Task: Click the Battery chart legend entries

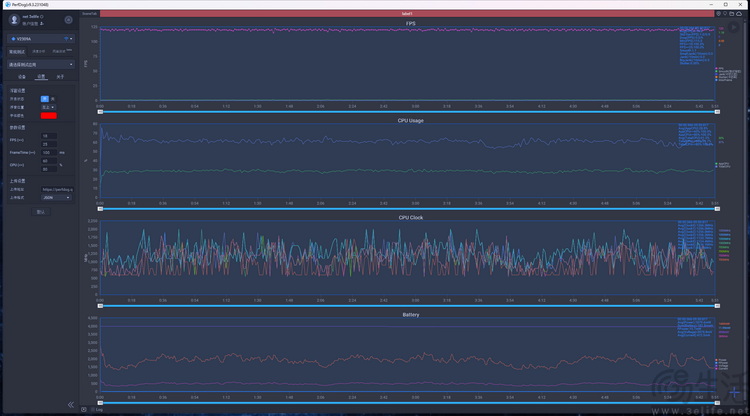Action: point(721,364)
